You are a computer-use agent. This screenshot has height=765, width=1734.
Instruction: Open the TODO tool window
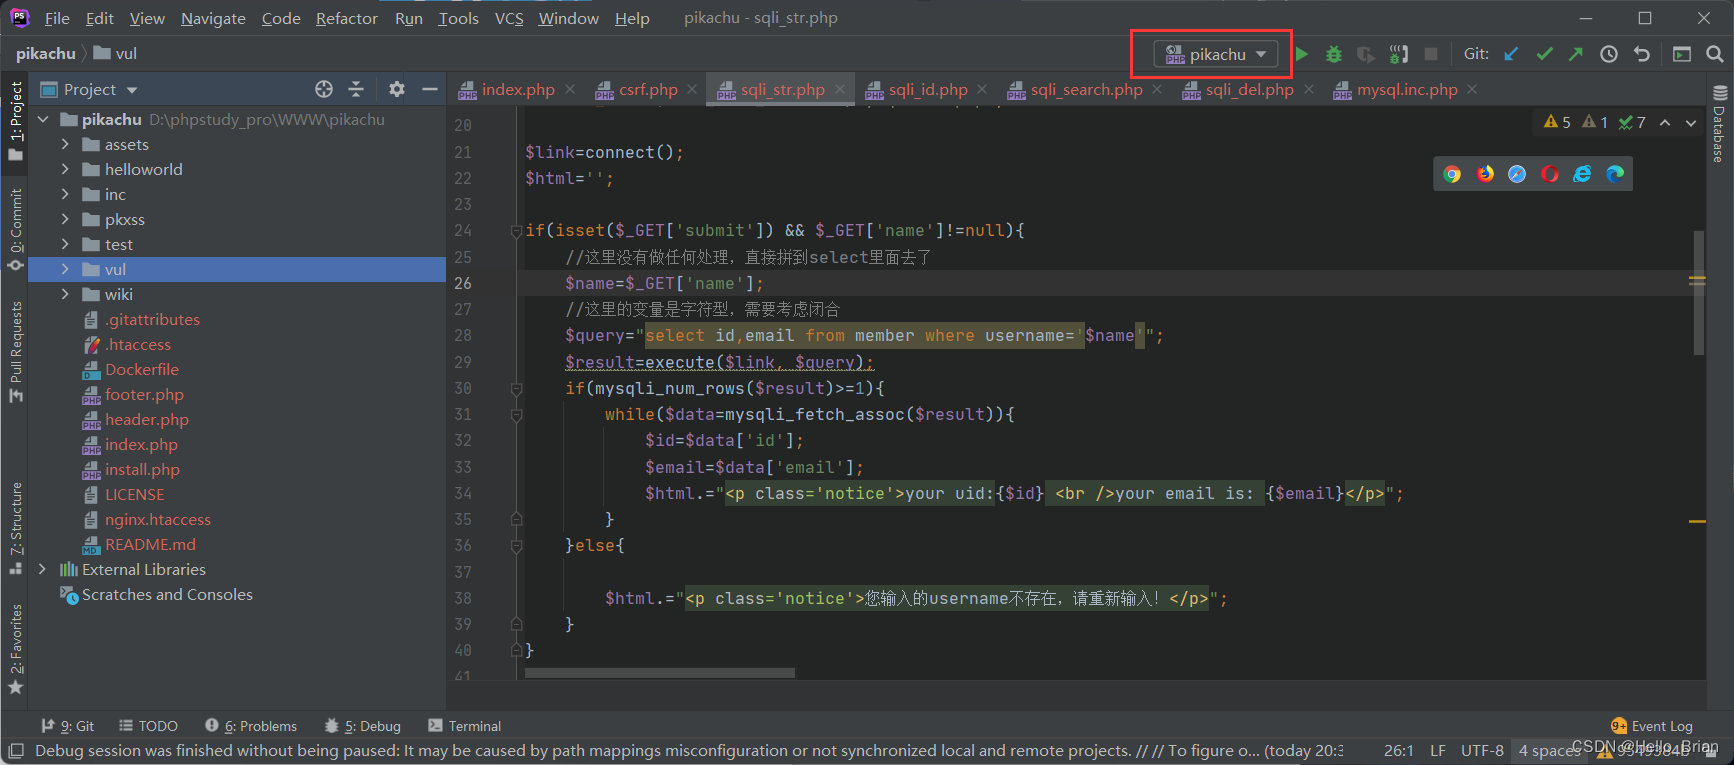[148, 726]
